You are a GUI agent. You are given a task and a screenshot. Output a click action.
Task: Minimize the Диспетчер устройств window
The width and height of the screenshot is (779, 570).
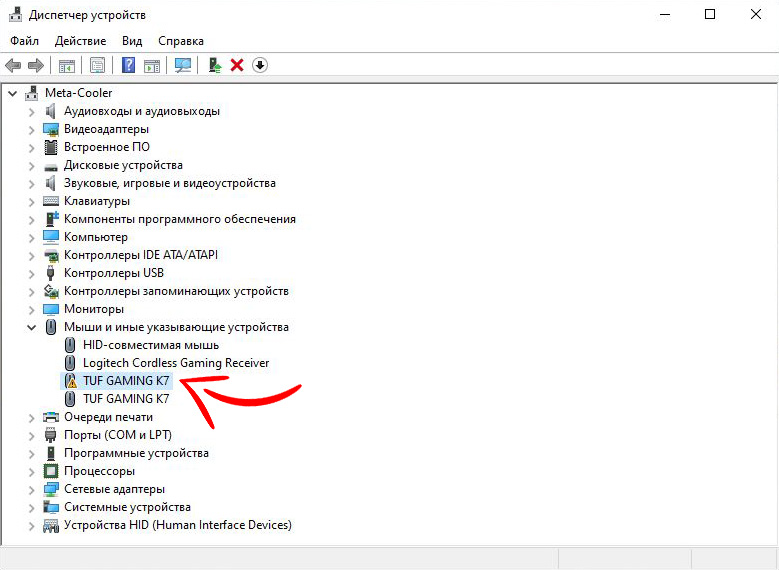pyautogui.click(x=665, y=14)
